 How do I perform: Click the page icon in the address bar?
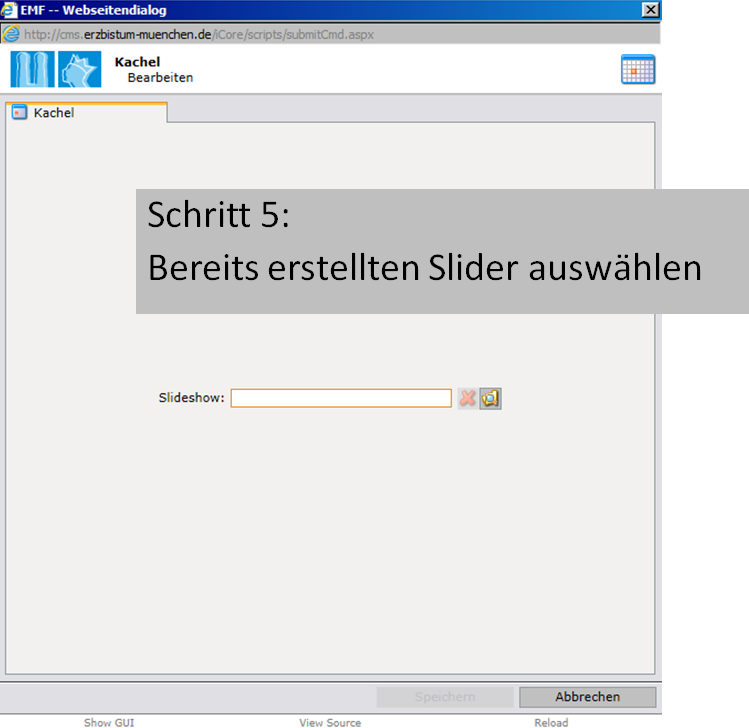click(x=11, y=33)
